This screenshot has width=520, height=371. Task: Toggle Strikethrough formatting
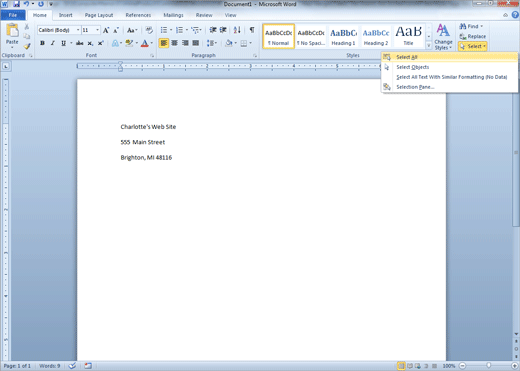pyautogui.click(x=79, y=43)
